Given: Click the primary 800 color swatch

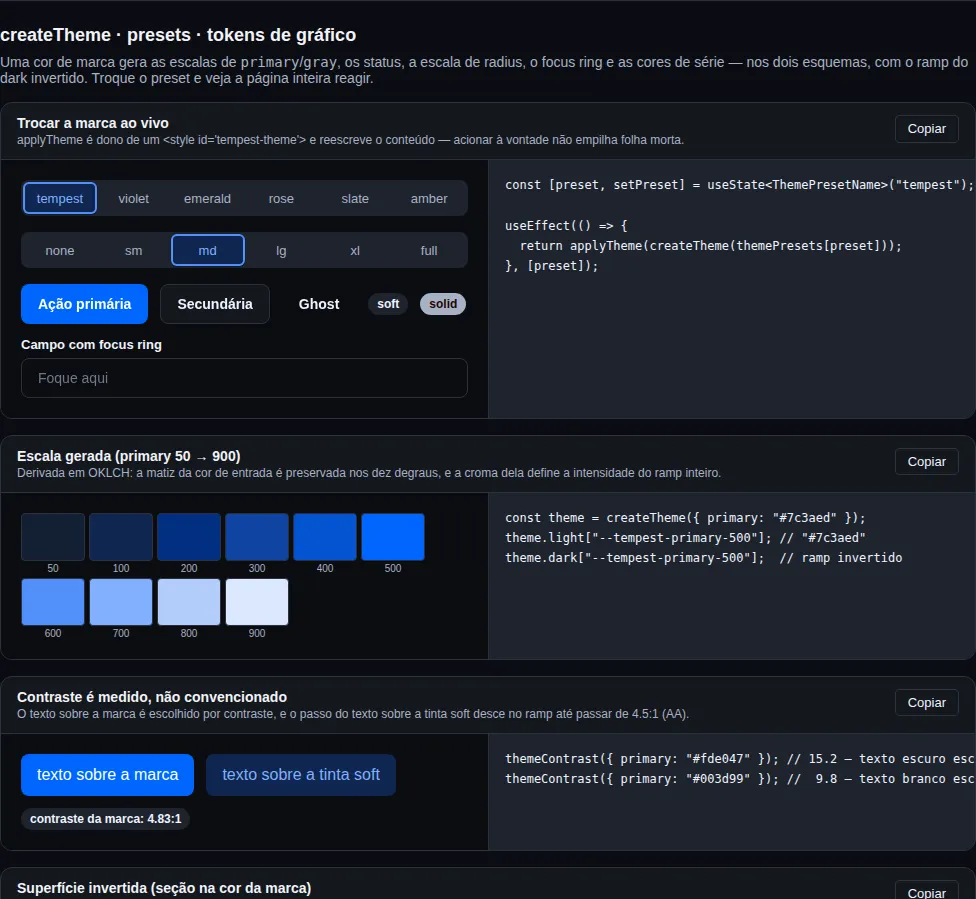Looking at the screenshot, I should 189,602.
